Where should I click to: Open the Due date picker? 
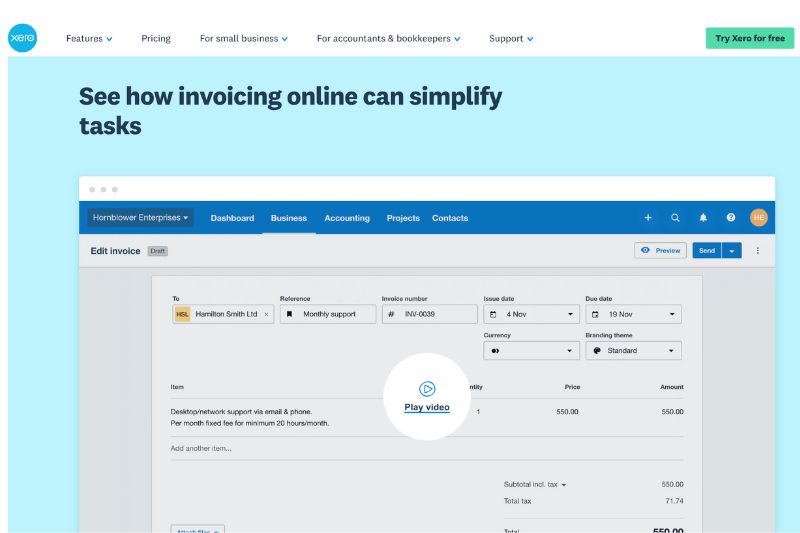[x=633, y=314]
